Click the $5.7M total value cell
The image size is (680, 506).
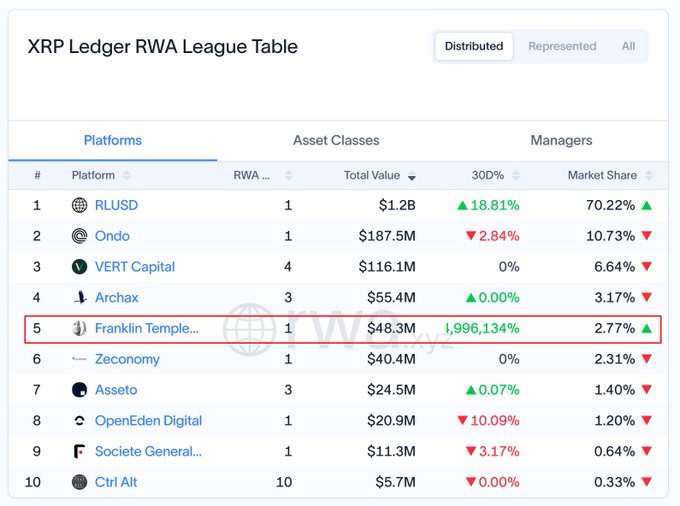pyautogui.click(x=396, y=482)
